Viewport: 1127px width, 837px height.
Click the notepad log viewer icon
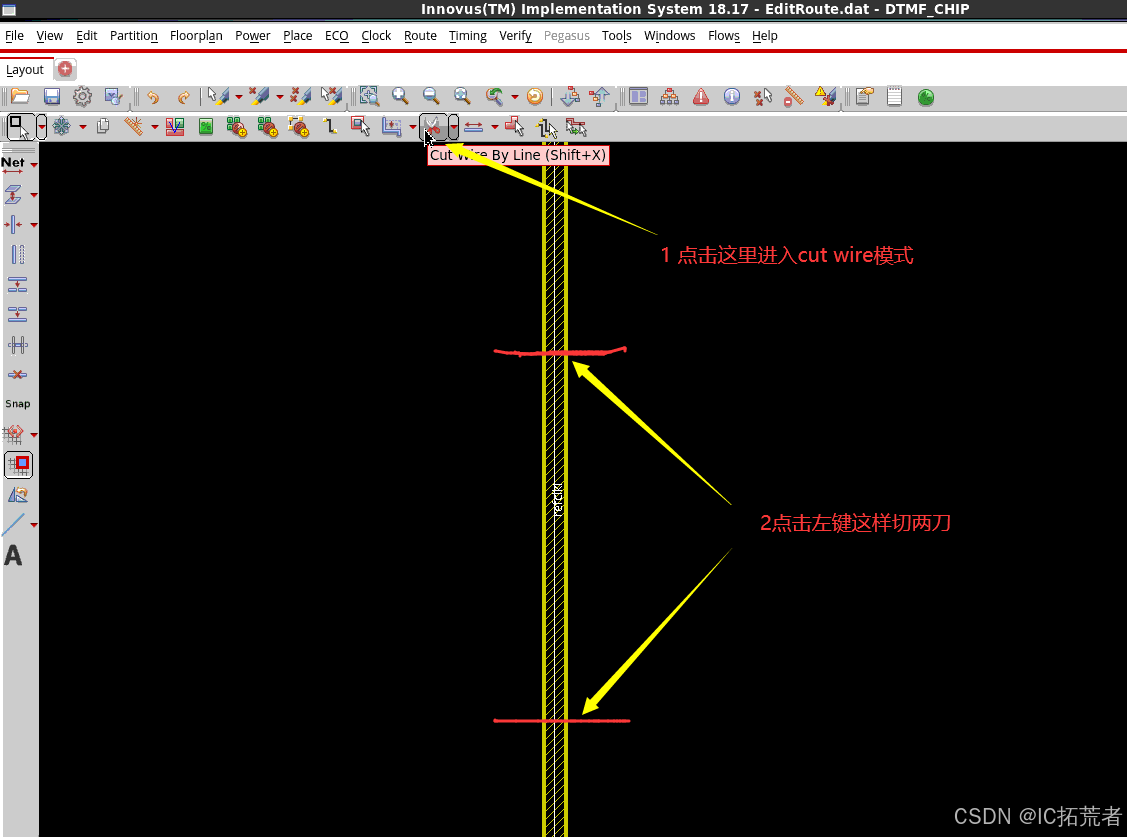[894, 96]
